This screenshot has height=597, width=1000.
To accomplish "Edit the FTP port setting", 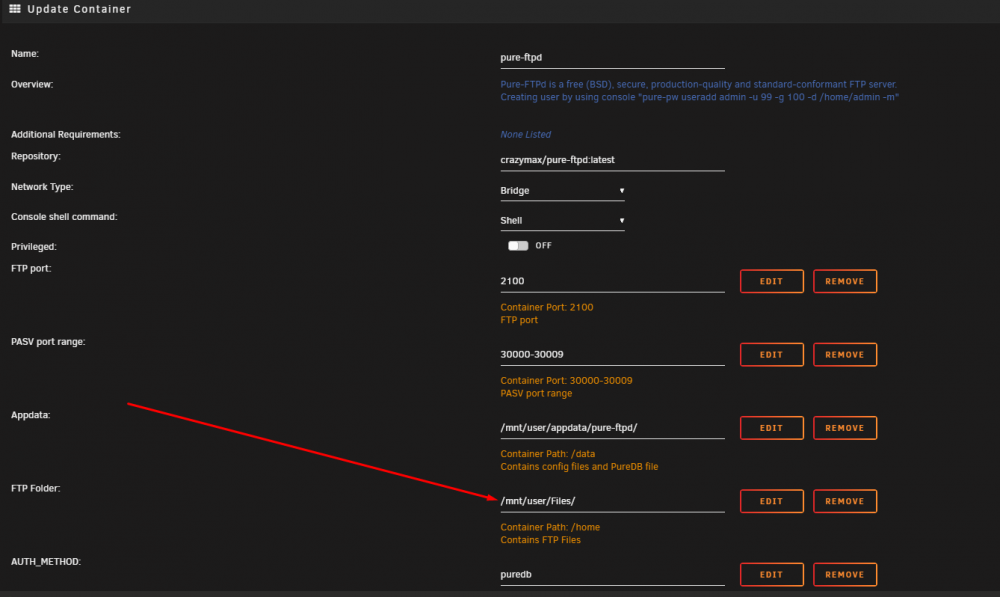I will click(x=772, y=281).
